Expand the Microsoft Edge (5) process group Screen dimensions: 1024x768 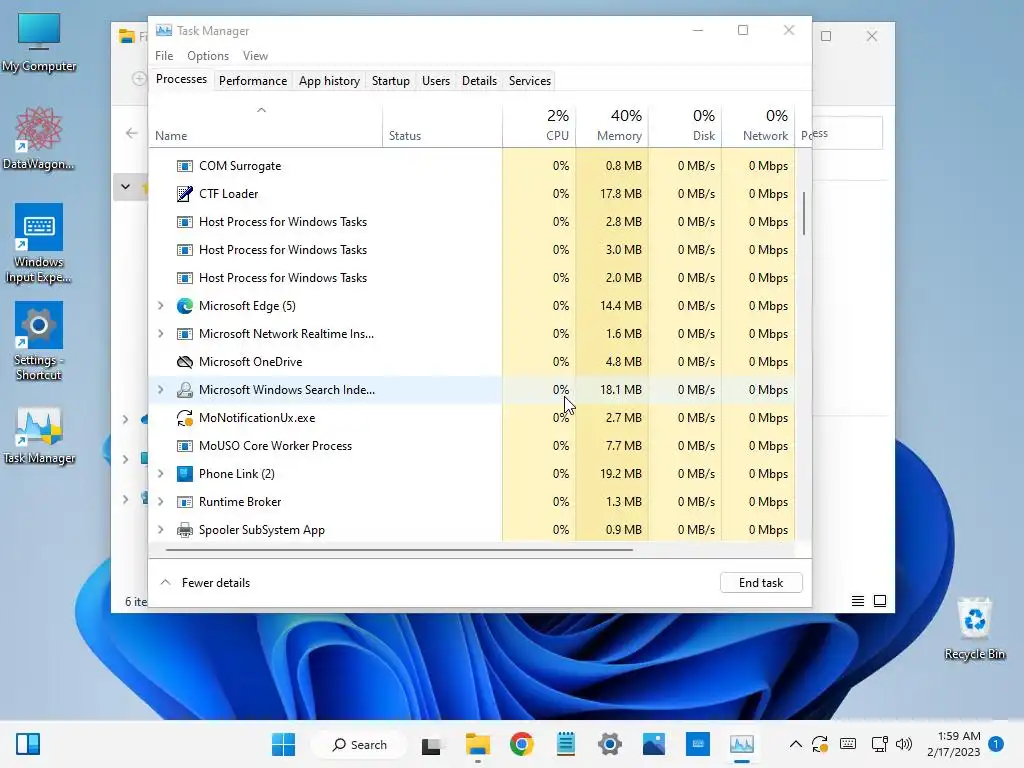pos(161,306)
